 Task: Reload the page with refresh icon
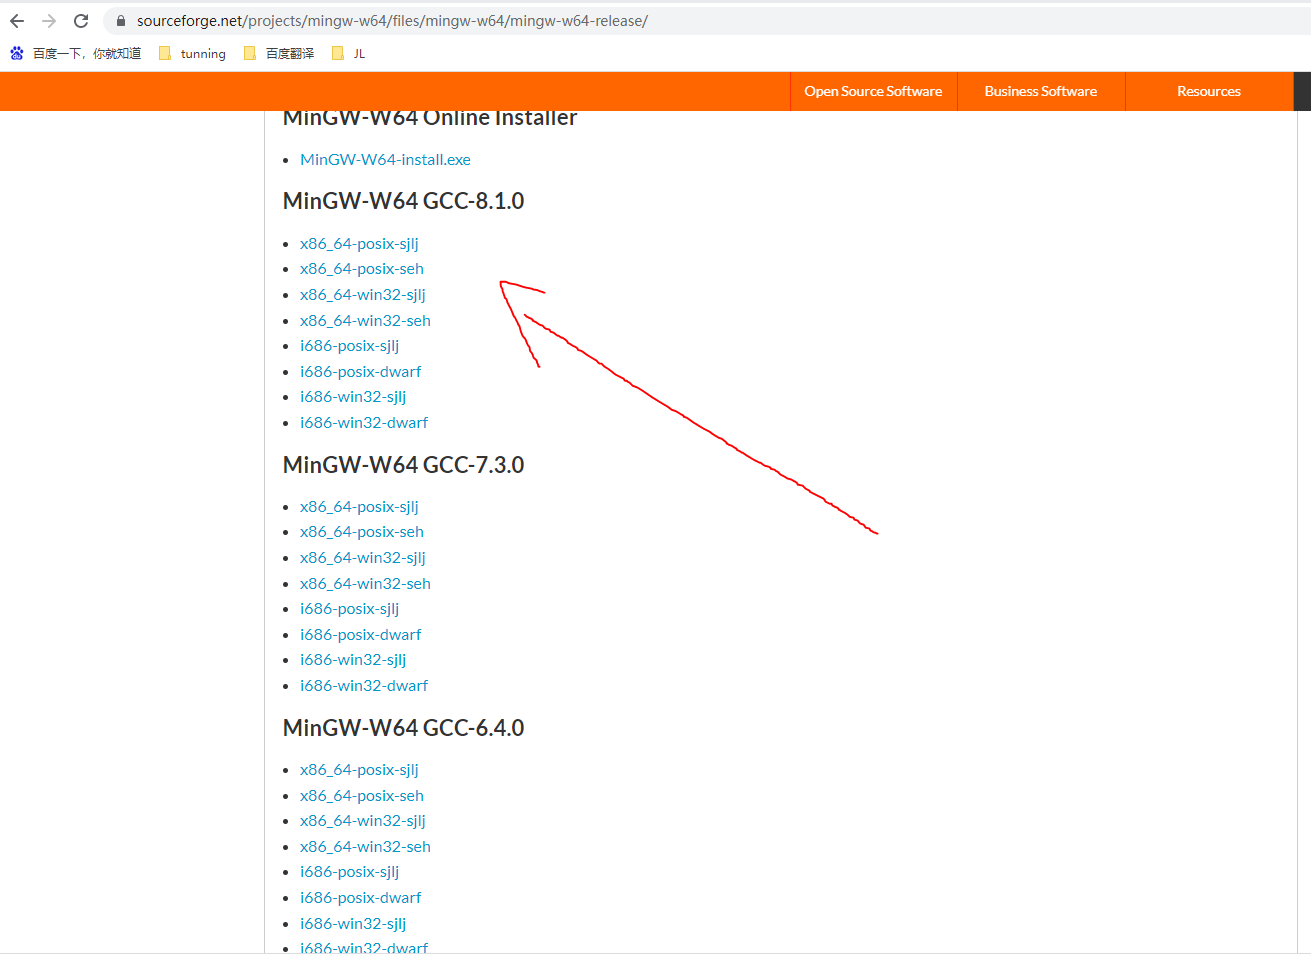pos(81,21)
